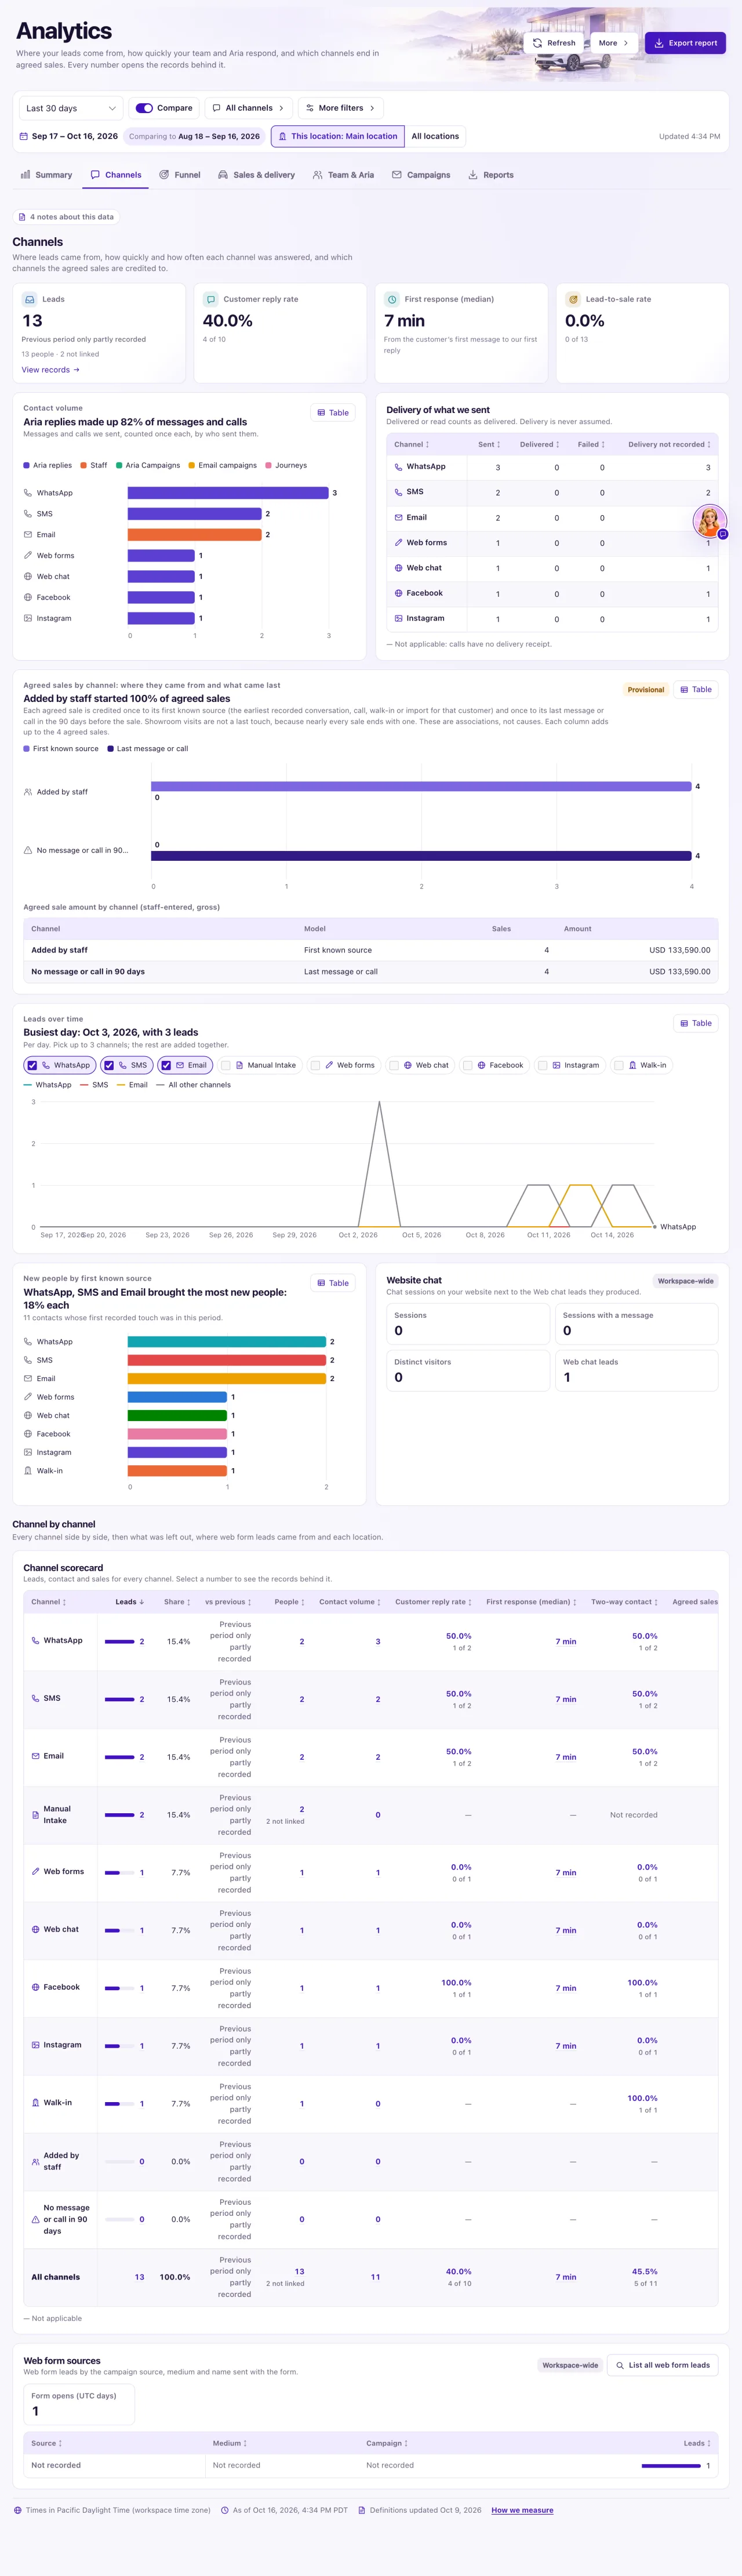Click the globe icon beside Times in Pacific Daylight Time
742x2576 pixels.
click(18, 2510)
